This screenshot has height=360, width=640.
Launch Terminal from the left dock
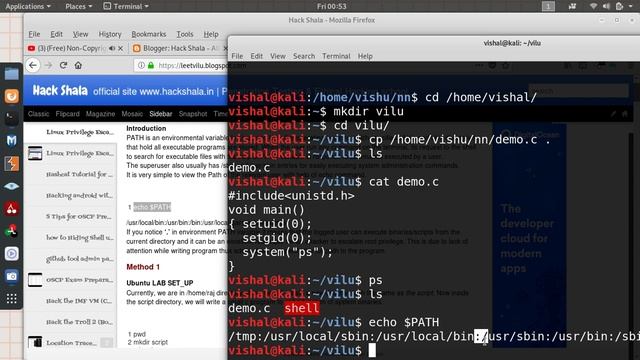pyautogui.click(x=11, y=119)
